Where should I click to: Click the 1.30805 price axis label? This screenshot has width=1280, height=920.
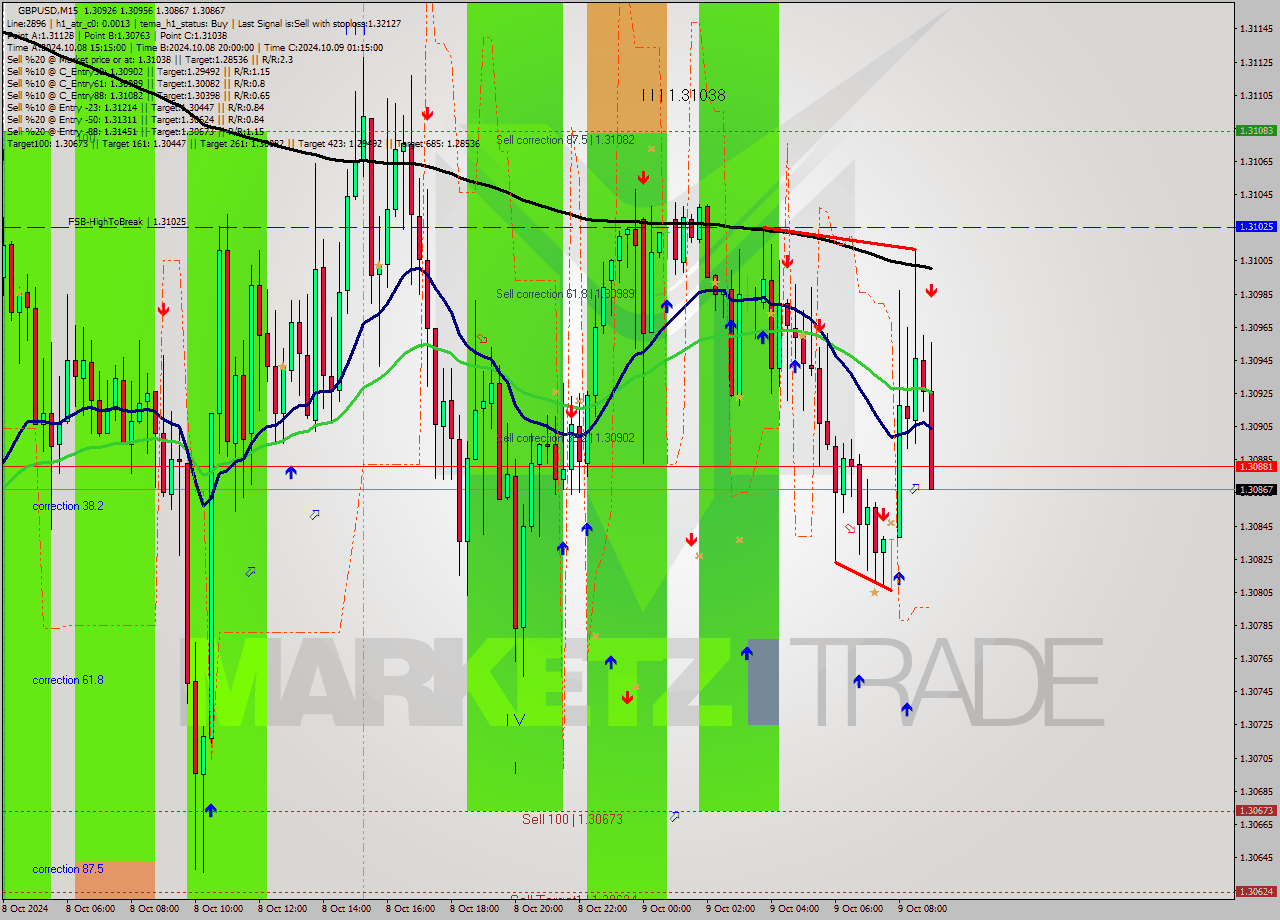click(1256, 592)
